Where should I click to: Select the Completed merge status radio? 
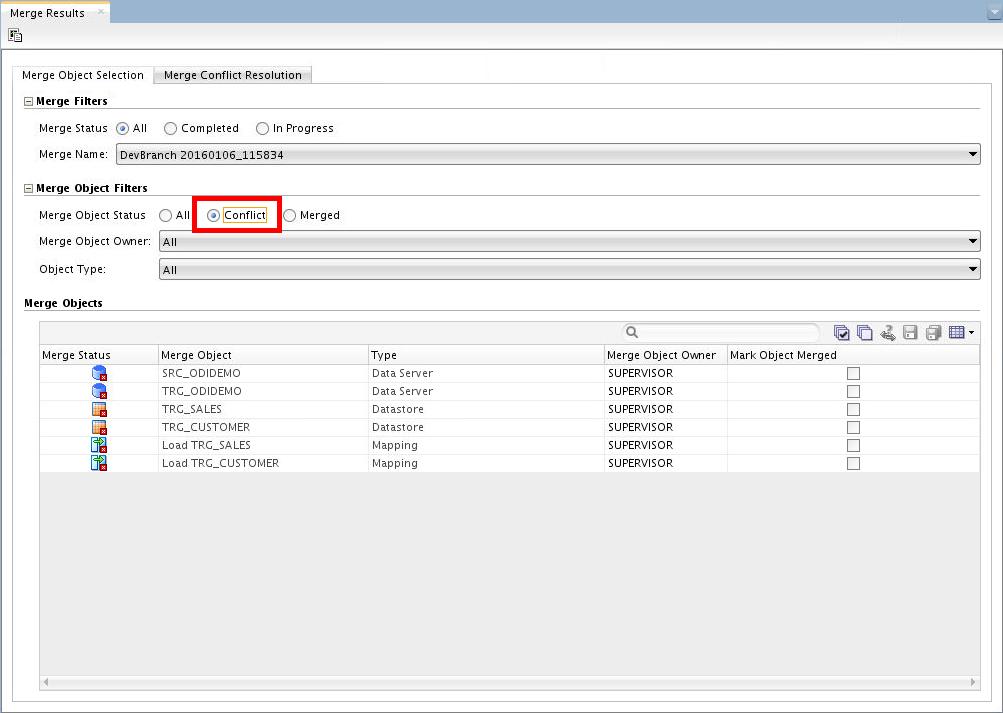tap(170, 129)
